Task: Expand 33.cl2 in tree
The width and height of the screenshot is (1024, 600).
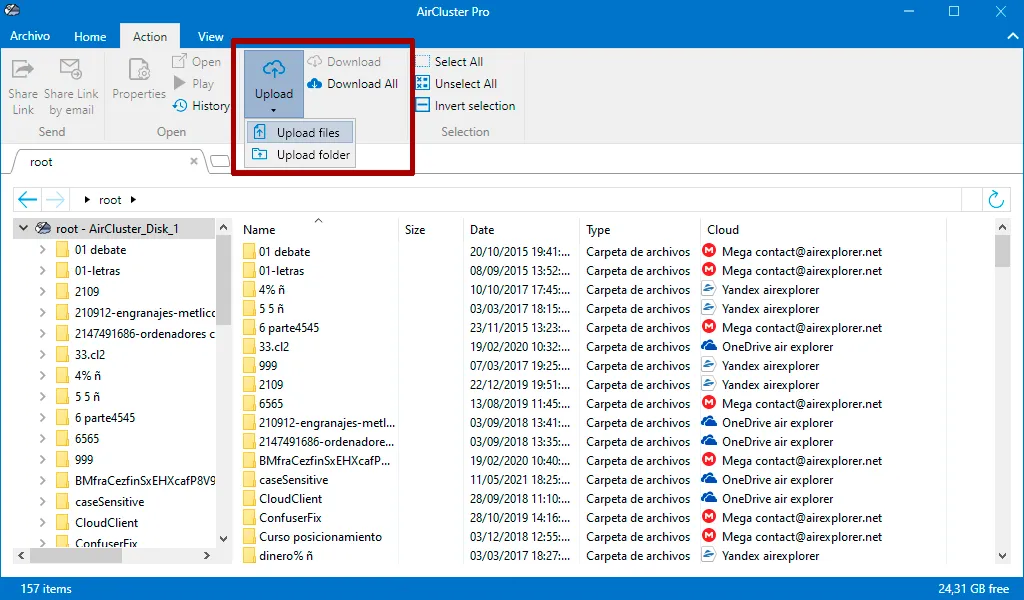Action: (42, 355)
